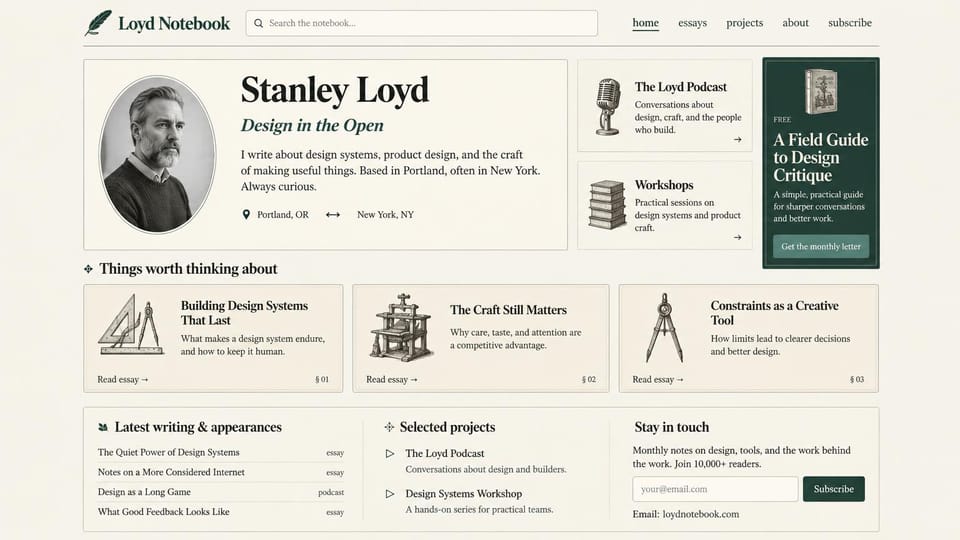Viewport: 960px width, 540px height.
Task: Click the Loyd Notebook site title
Action: [x=174, y=23]
